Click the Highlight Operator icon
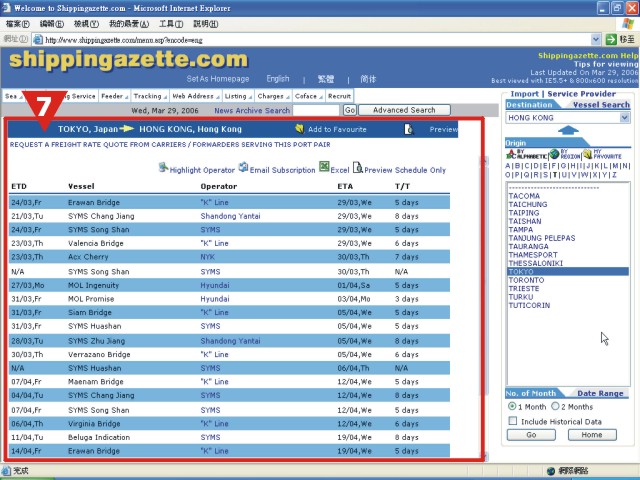The width and height of the screenshot is (640, 480). 163,167
